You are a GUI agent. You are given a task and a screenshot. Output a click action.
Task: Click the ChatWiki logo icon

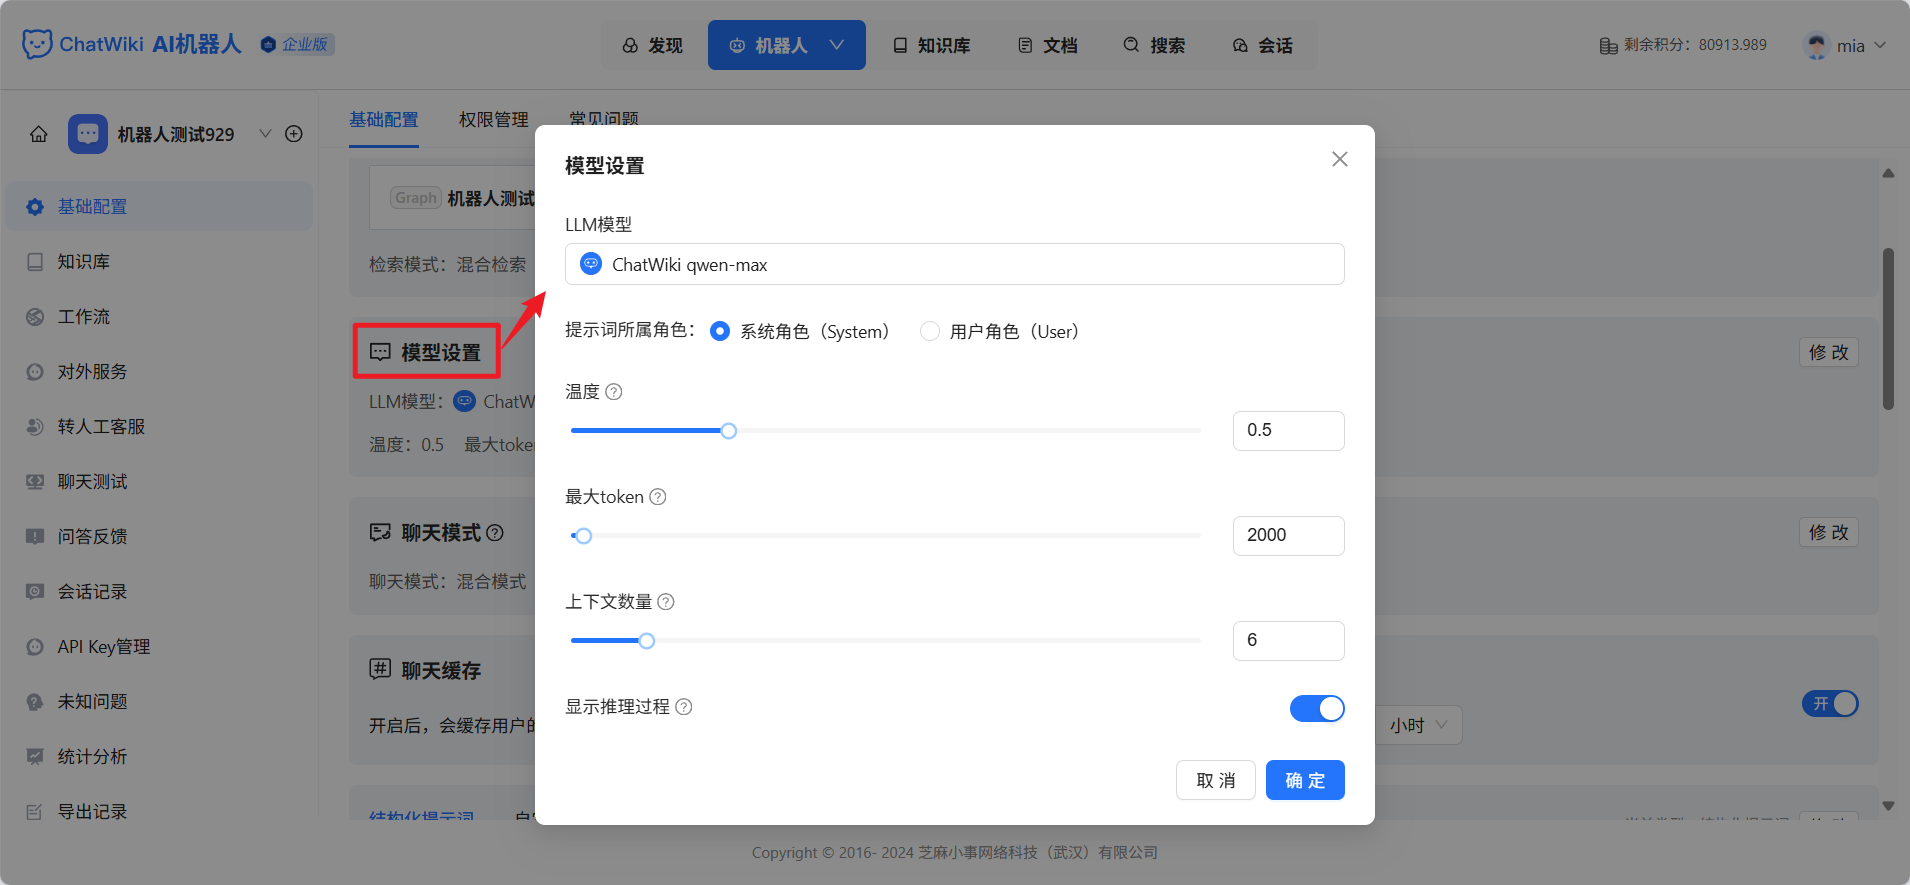[x=37, y=44]
